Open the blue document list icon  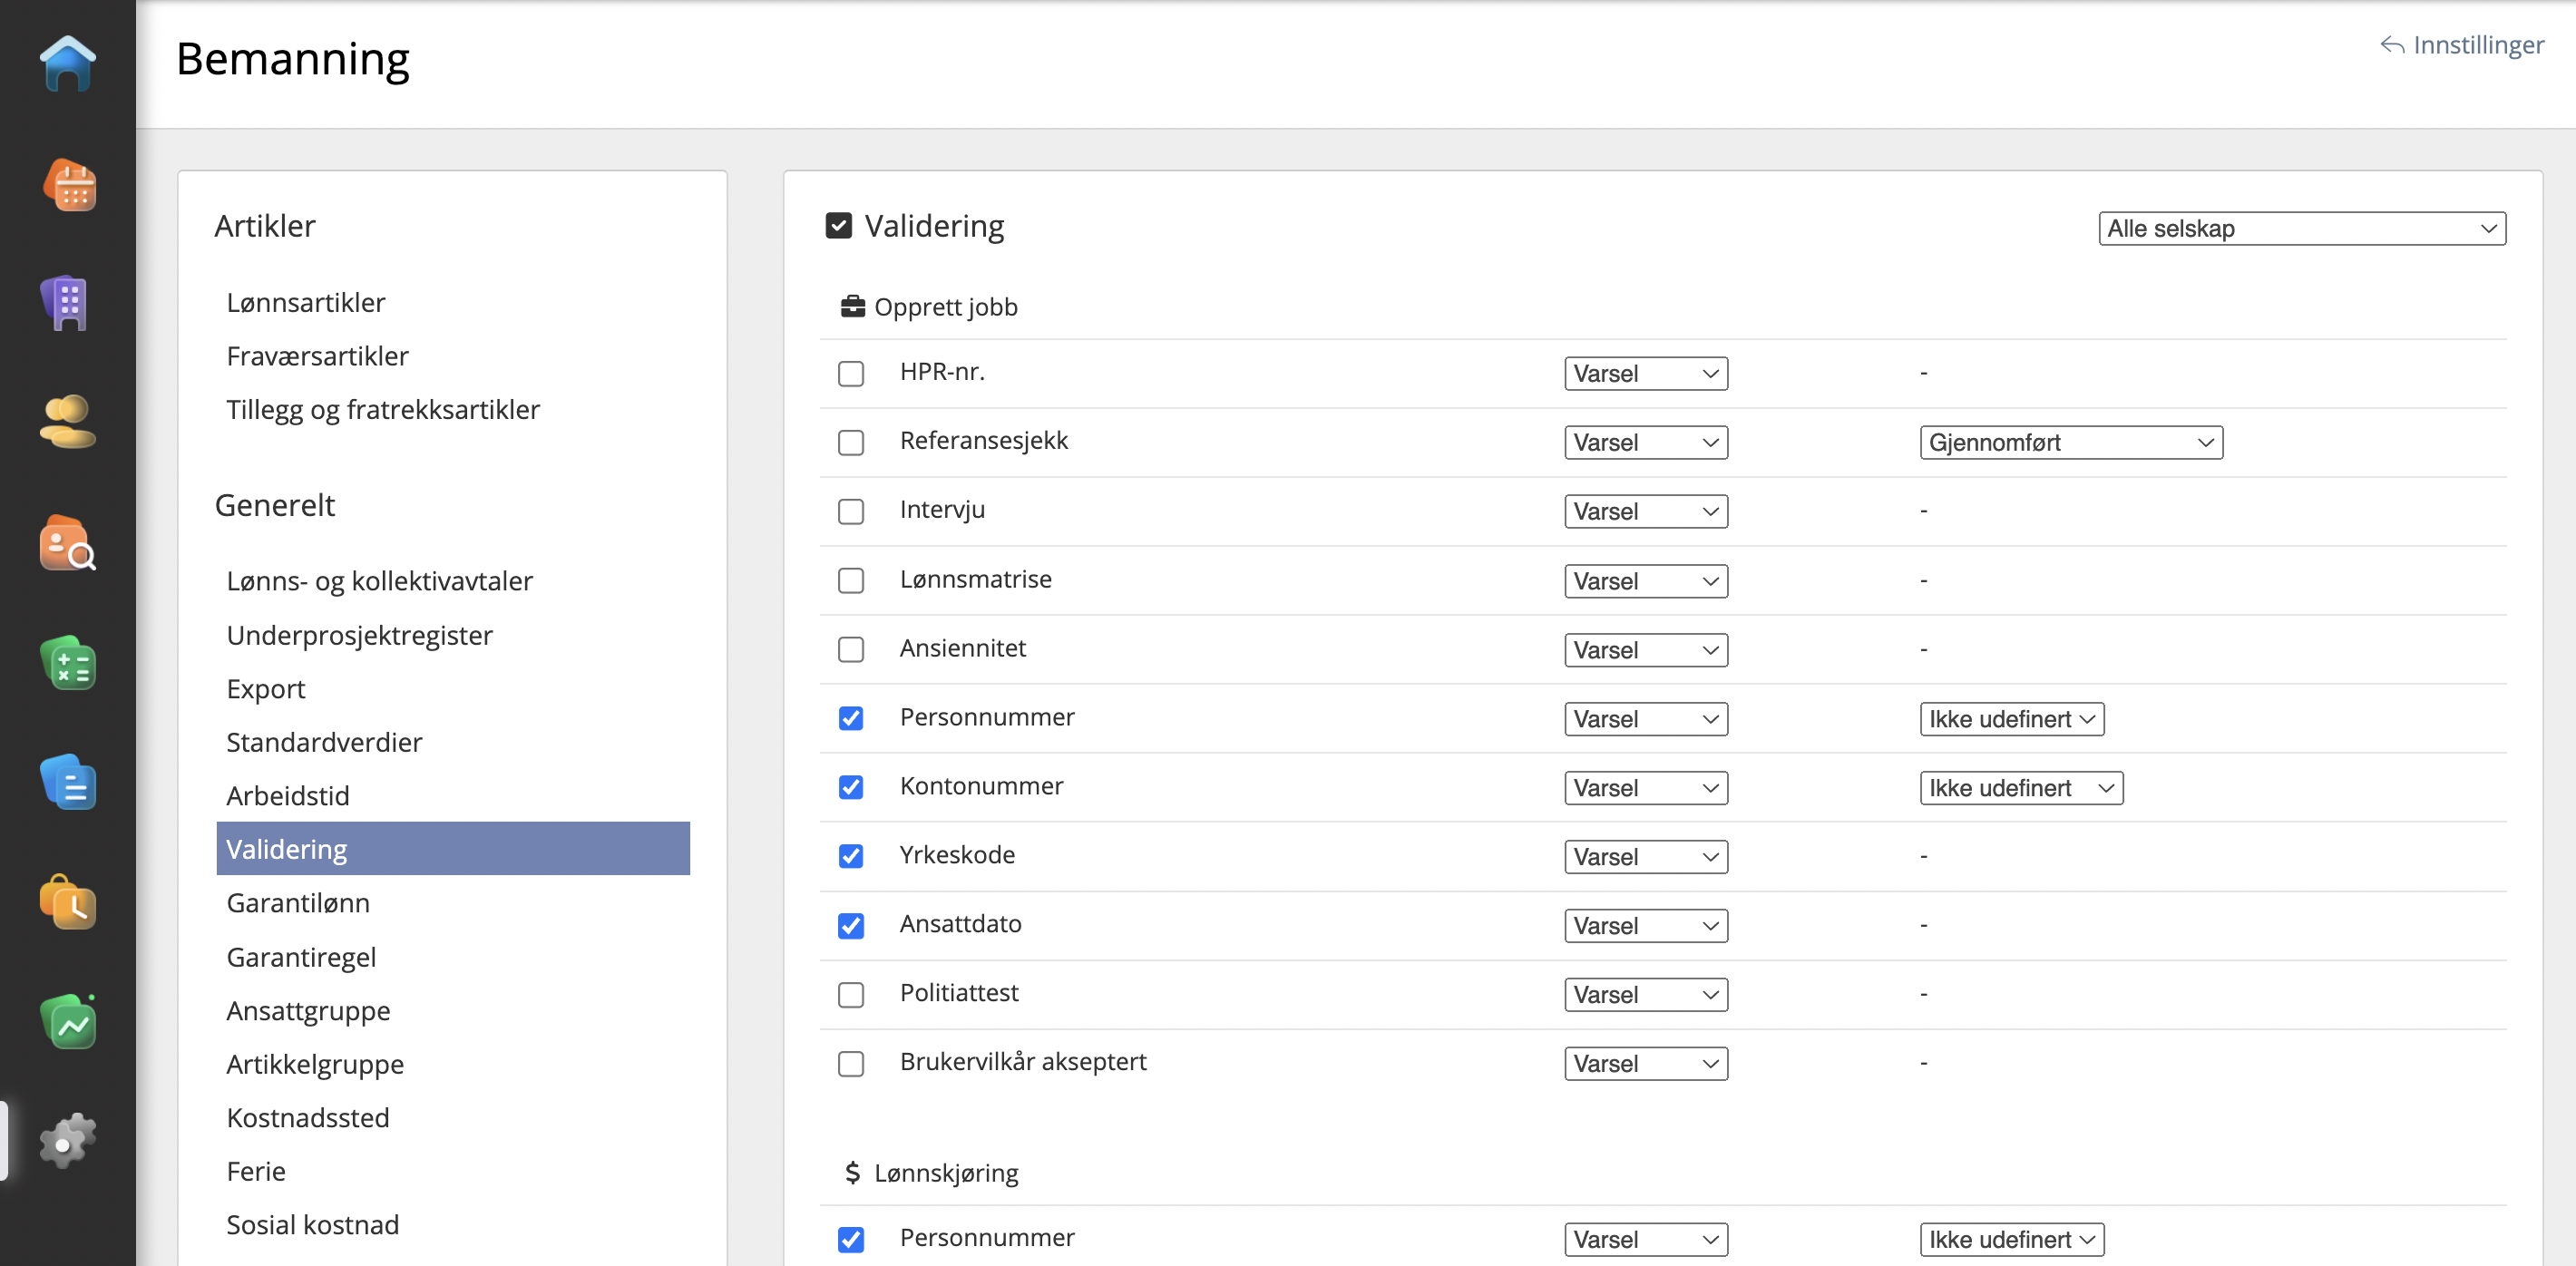(x=67, y=783)
